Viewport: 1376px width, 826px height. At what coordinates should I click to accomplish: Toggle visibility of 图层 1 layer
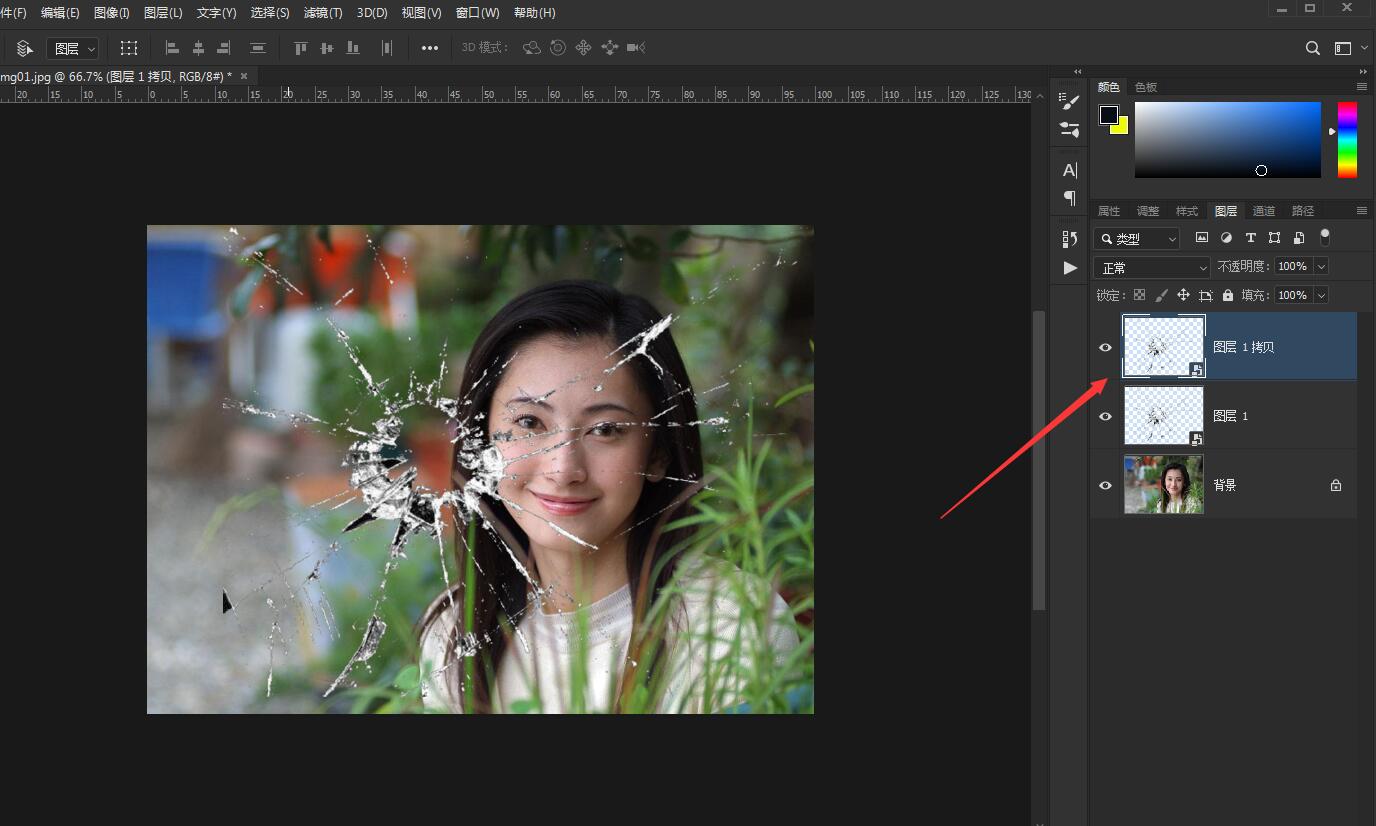coord(1105,416)
